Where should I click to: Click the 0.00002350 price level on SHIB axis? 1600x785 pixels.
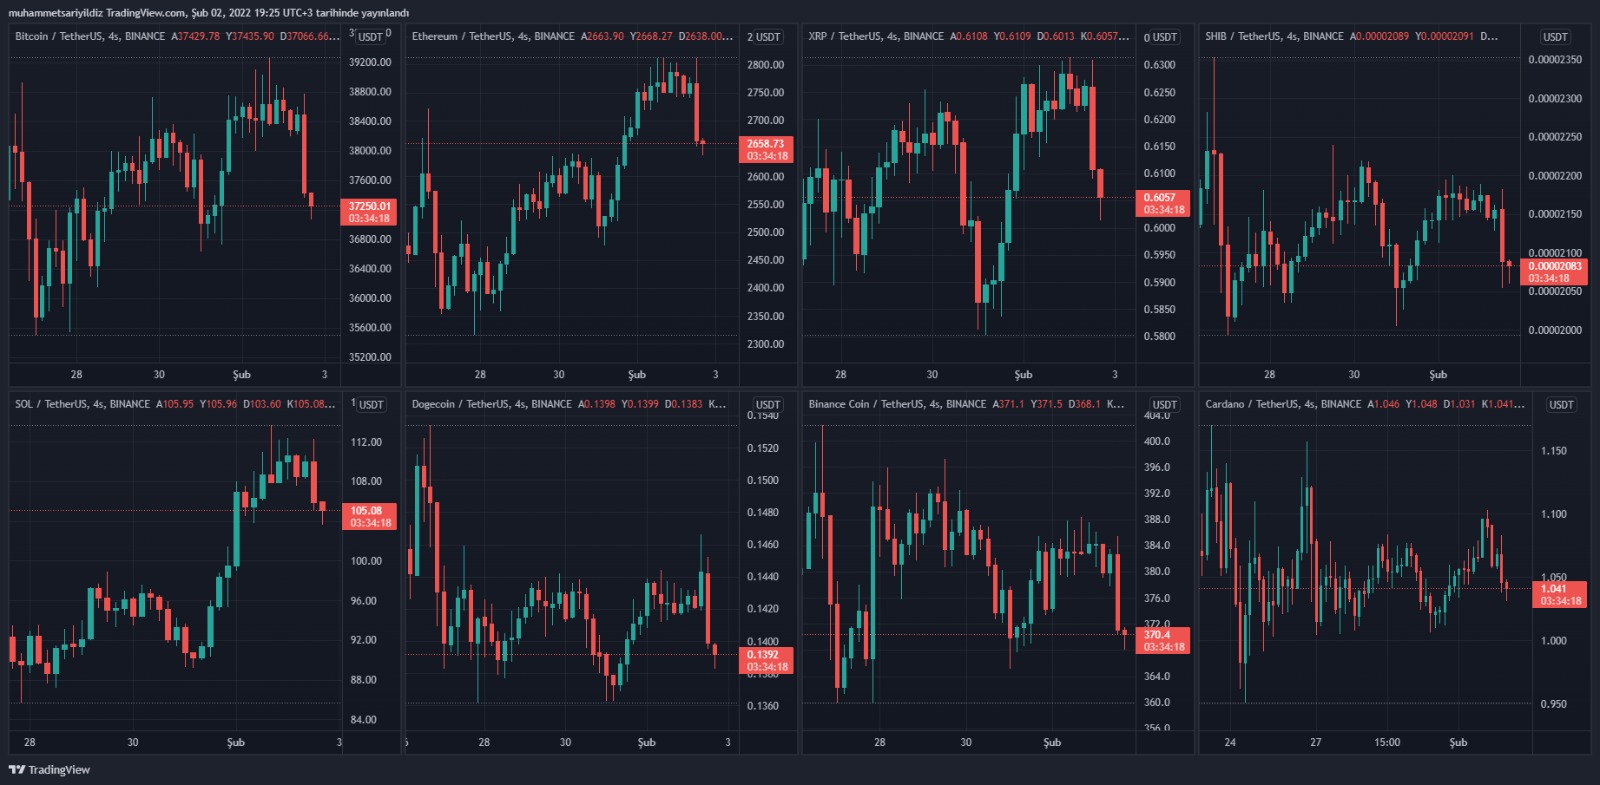(x=1555, y=60)
